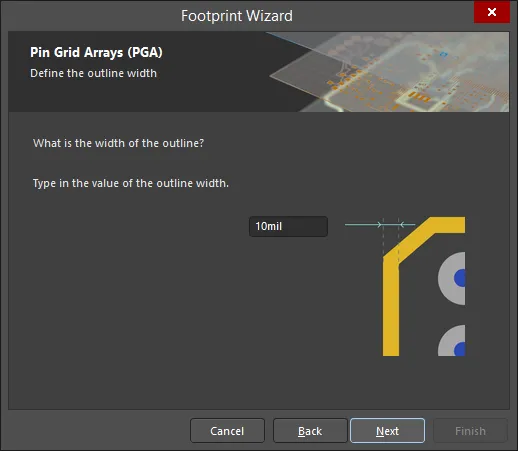Click the lower blue pad hole
The height and width of the screenshot is (451, 518).
coord(460,349)
